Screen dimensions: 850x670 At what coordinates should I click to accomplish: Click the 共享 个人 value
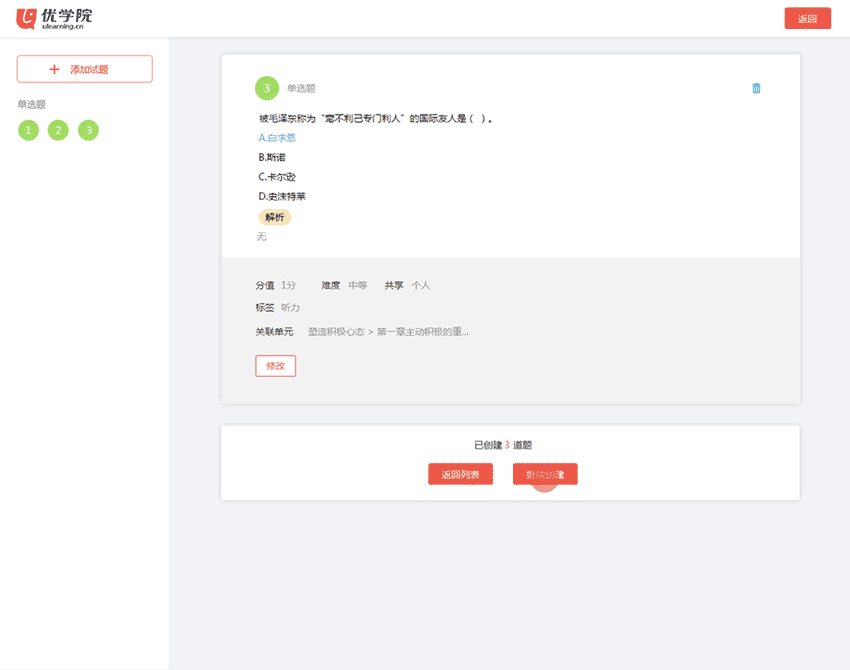point(421,285)
